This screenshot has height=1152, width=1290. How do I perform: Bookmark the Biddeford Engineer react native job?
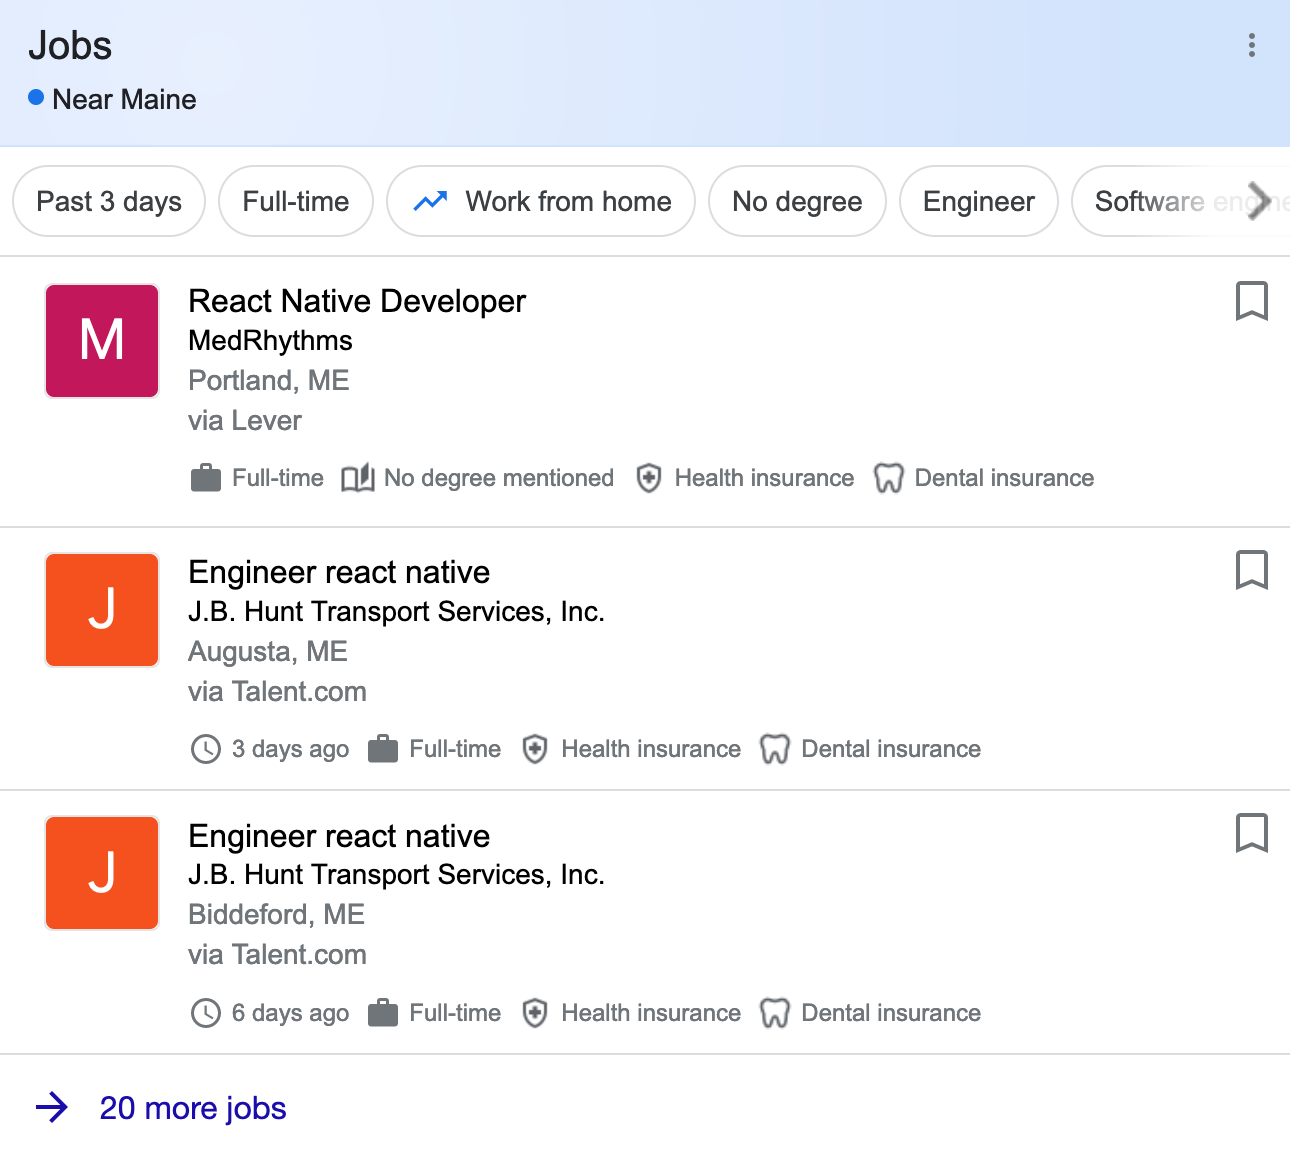click(x=1251, y=833)
